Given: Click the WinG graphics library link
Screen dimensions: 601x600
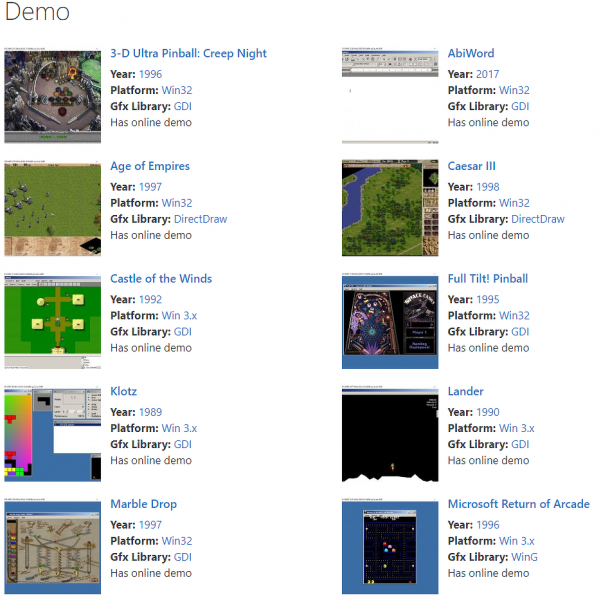Looking at the screenshot, I should (524, 557).
